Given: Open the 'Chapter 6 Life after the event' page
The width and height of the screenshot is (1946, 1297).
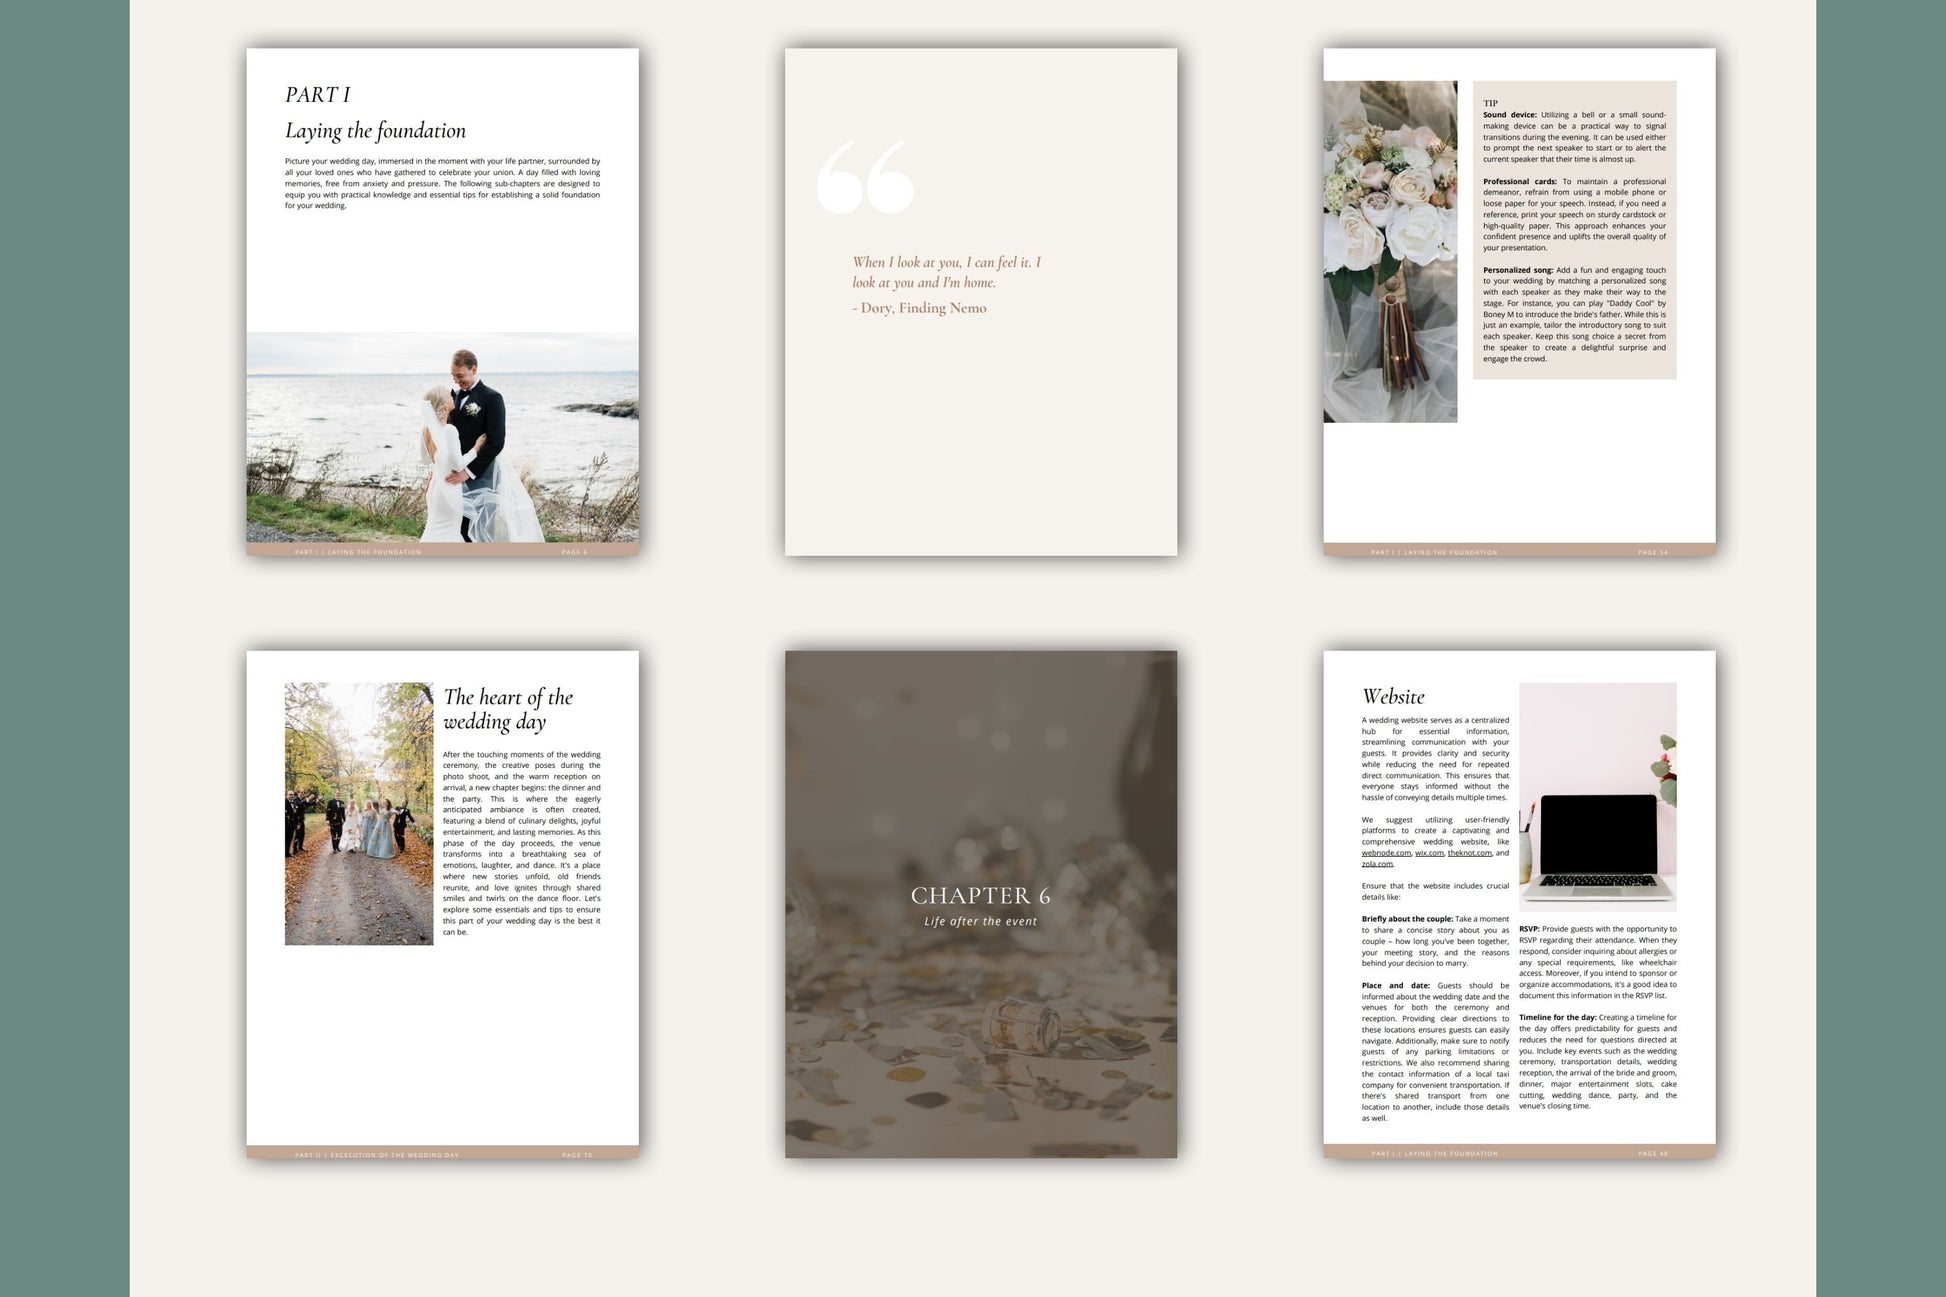Looking at the screenshot, I should [x=981, y=905].
